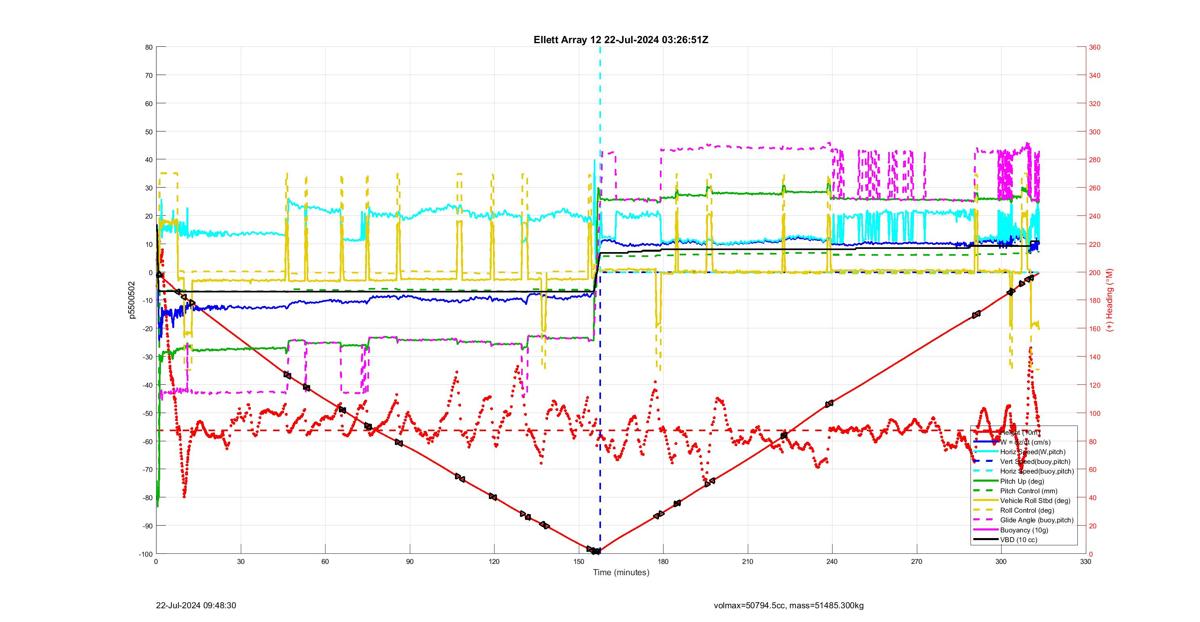
Task: Click the deepest dive marker at depth minimum
Action: [x=596, y=551]
